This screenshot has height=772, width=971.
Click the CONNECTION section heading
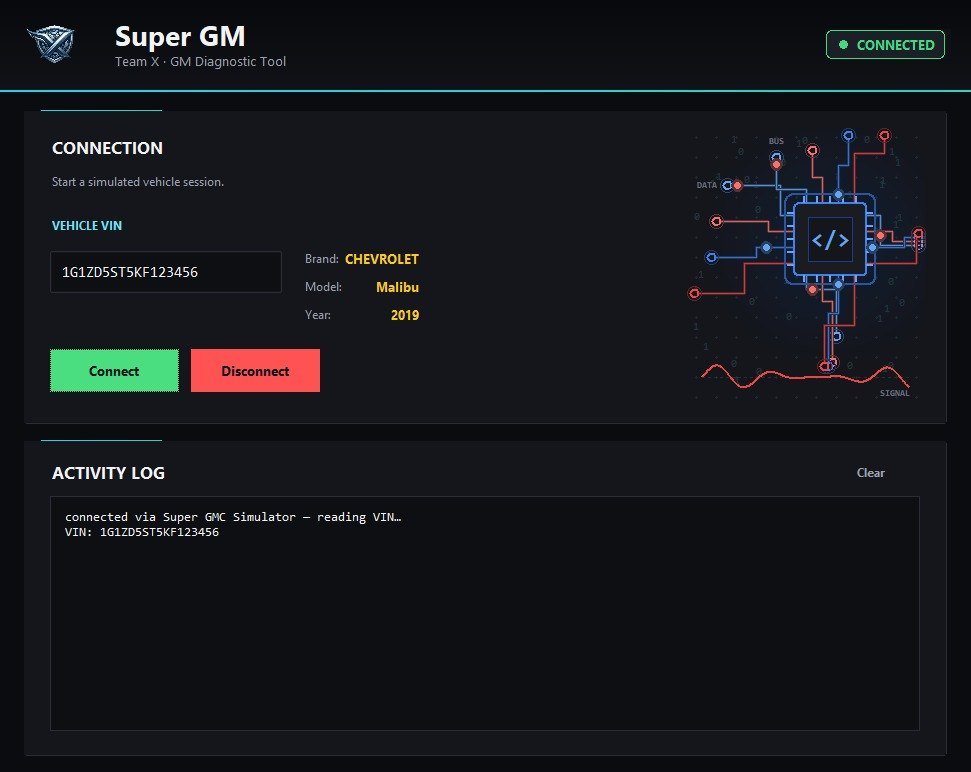108,148
